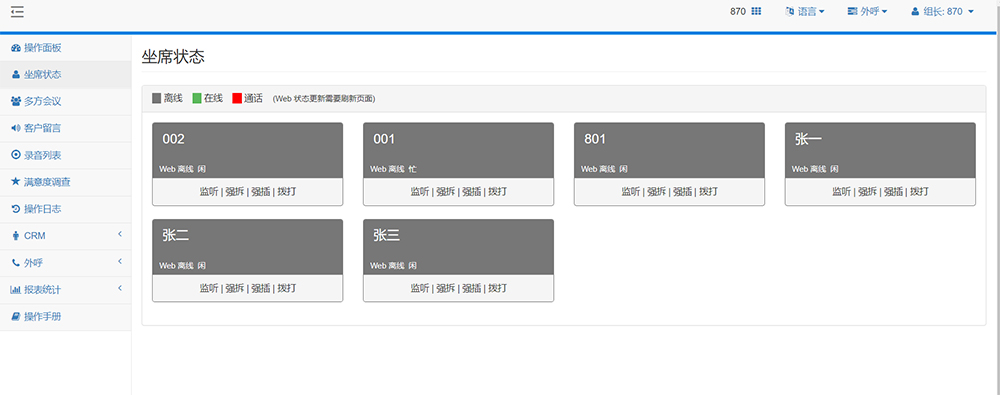The width and height of the screenshot is (1000, 395).
Task: Select 坐席状态 in the sidebar
Action: point(66,75)
